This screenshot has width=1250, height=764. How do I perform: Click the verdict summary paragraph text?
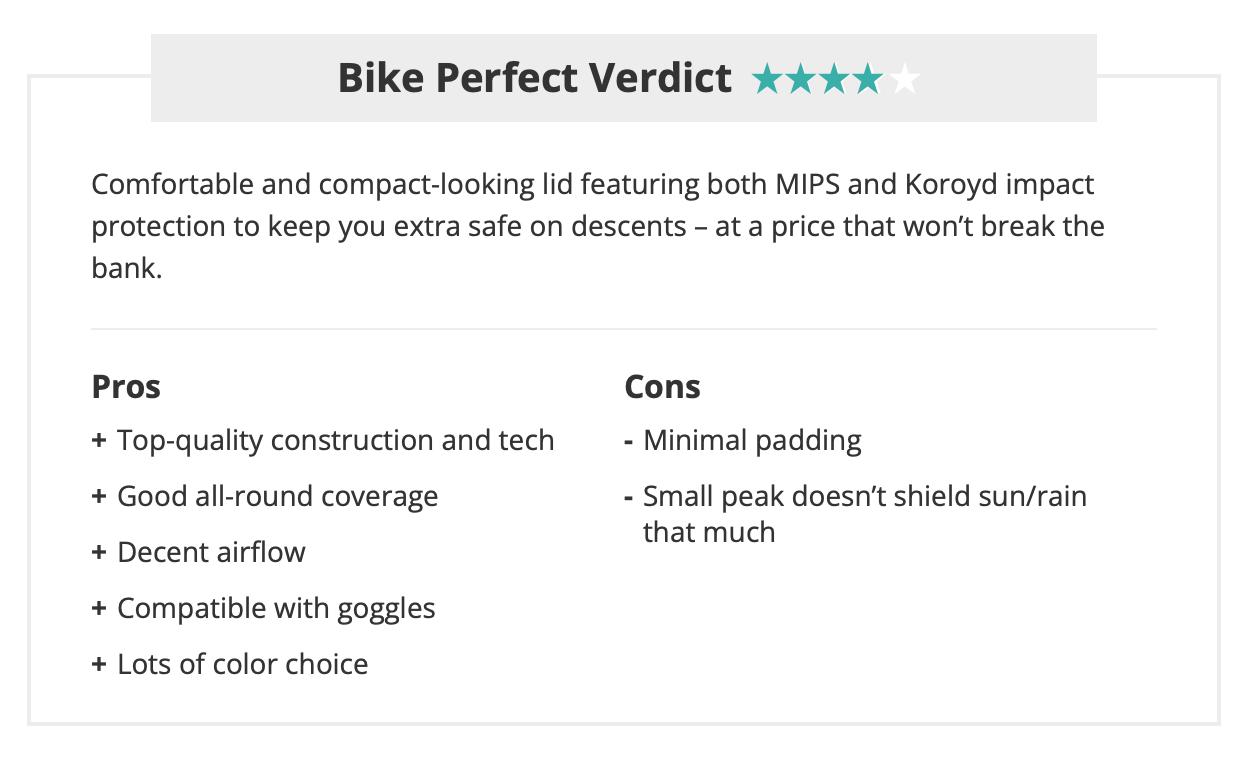pyautogui.click(x=597, y=226)
